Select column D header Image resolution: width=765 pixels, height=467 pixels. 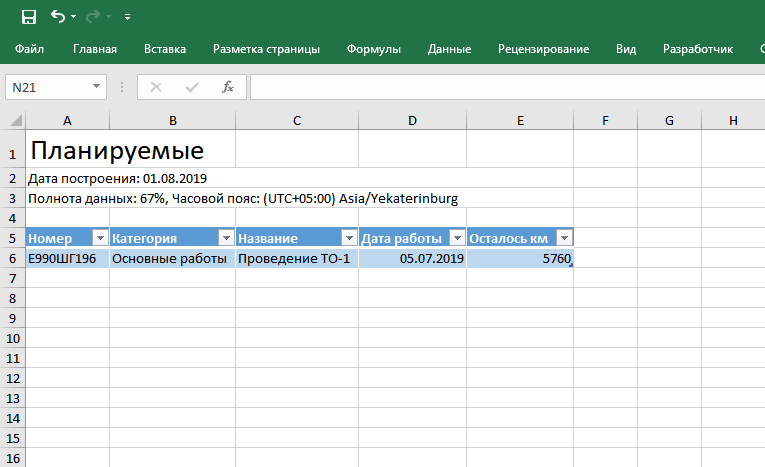pos(412,121)
